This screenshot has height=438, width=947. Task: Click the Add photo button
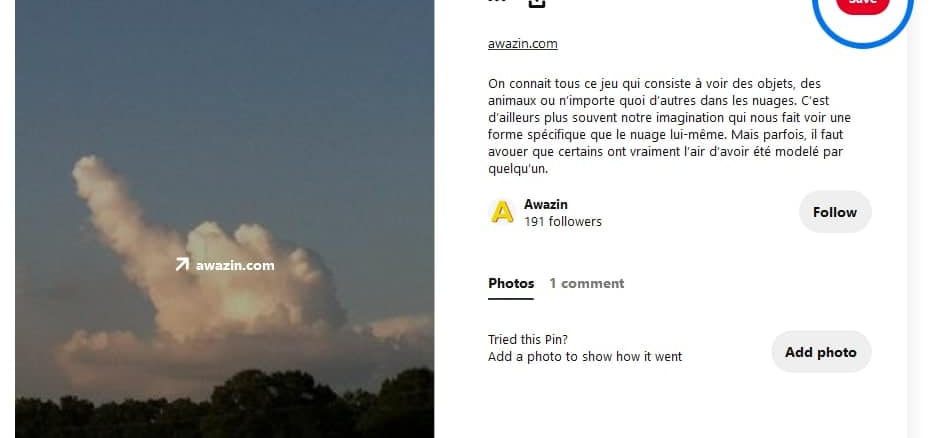click(x=821, y=352)
